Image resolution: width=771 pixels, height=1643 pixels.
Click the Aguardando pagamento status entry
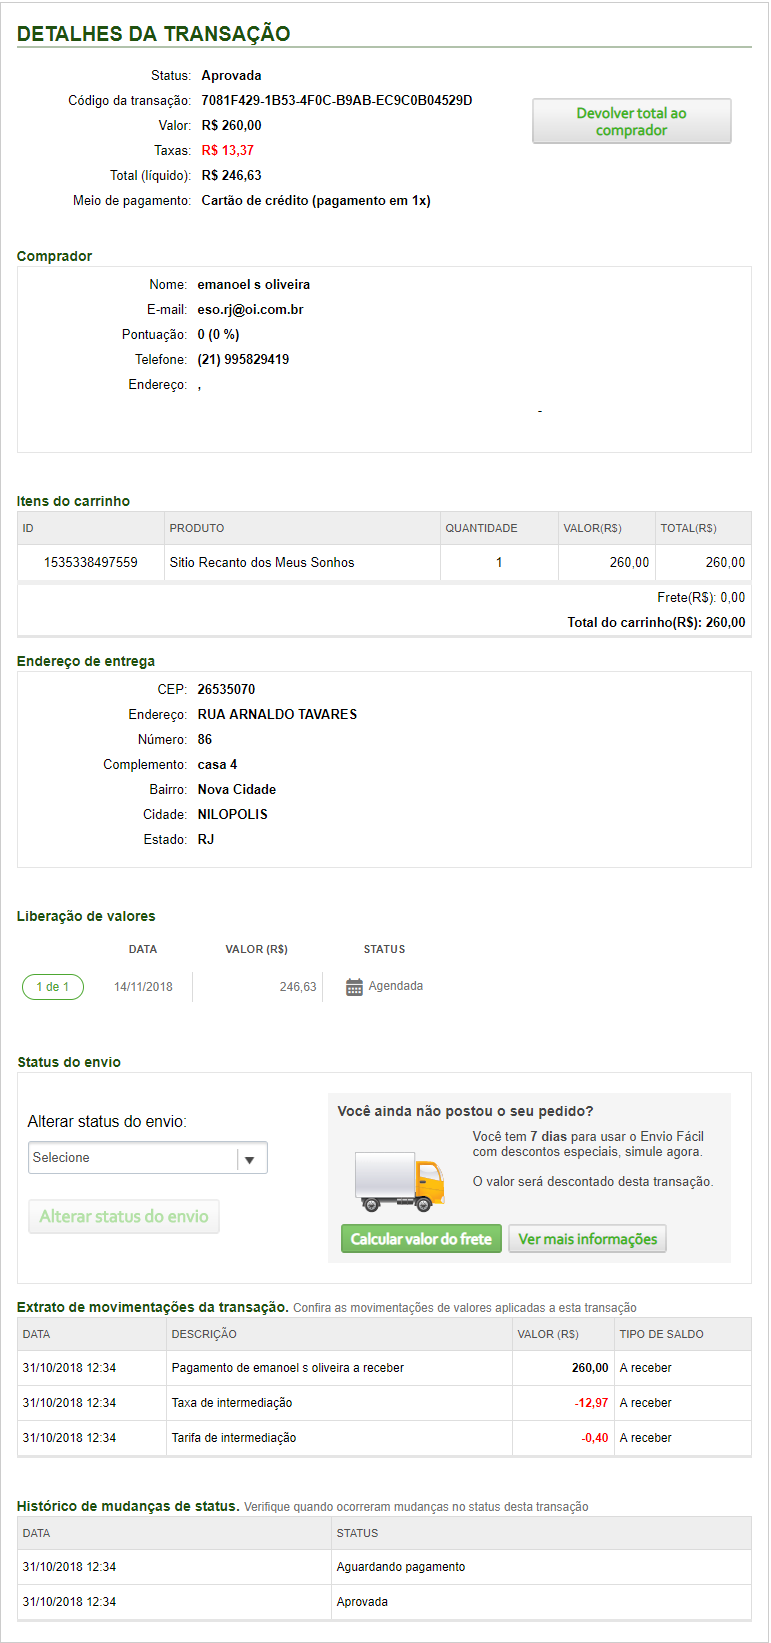coord(401,1567)
